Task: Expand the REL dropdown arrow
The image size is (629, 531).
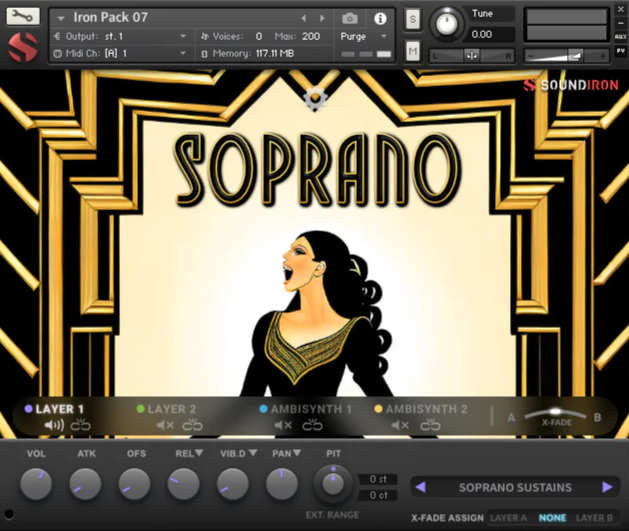Action: (201, 454)
